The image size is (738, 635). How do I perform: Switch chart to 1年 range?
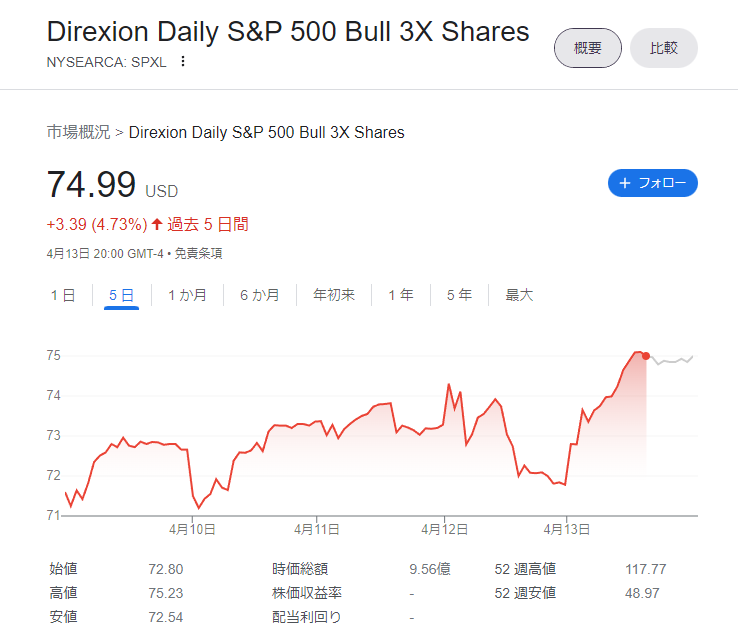click(401, 295)
